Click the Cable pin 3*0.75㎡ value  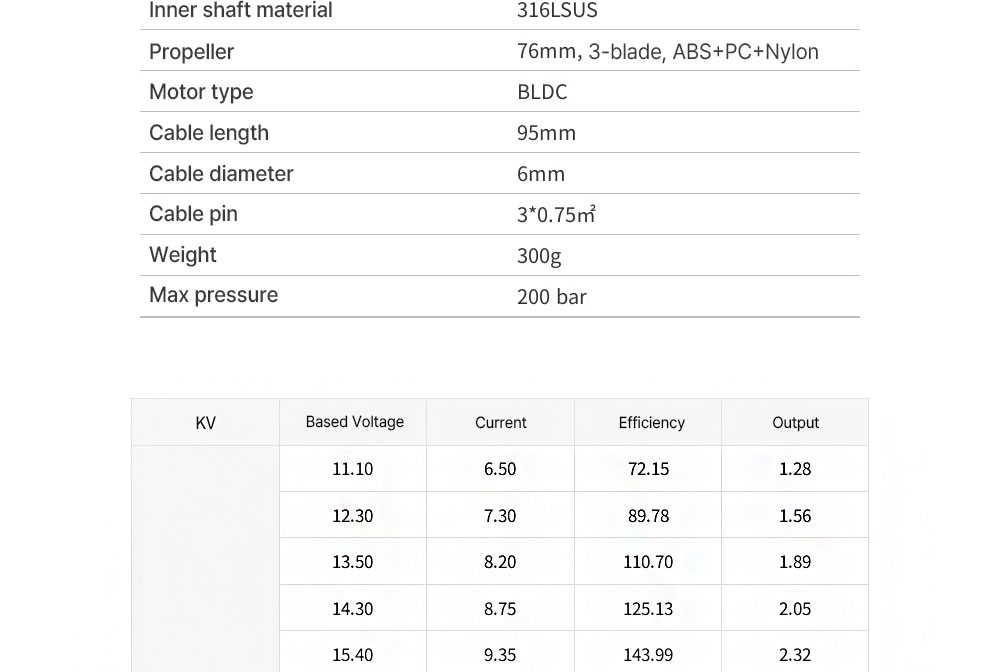(556, 215)
